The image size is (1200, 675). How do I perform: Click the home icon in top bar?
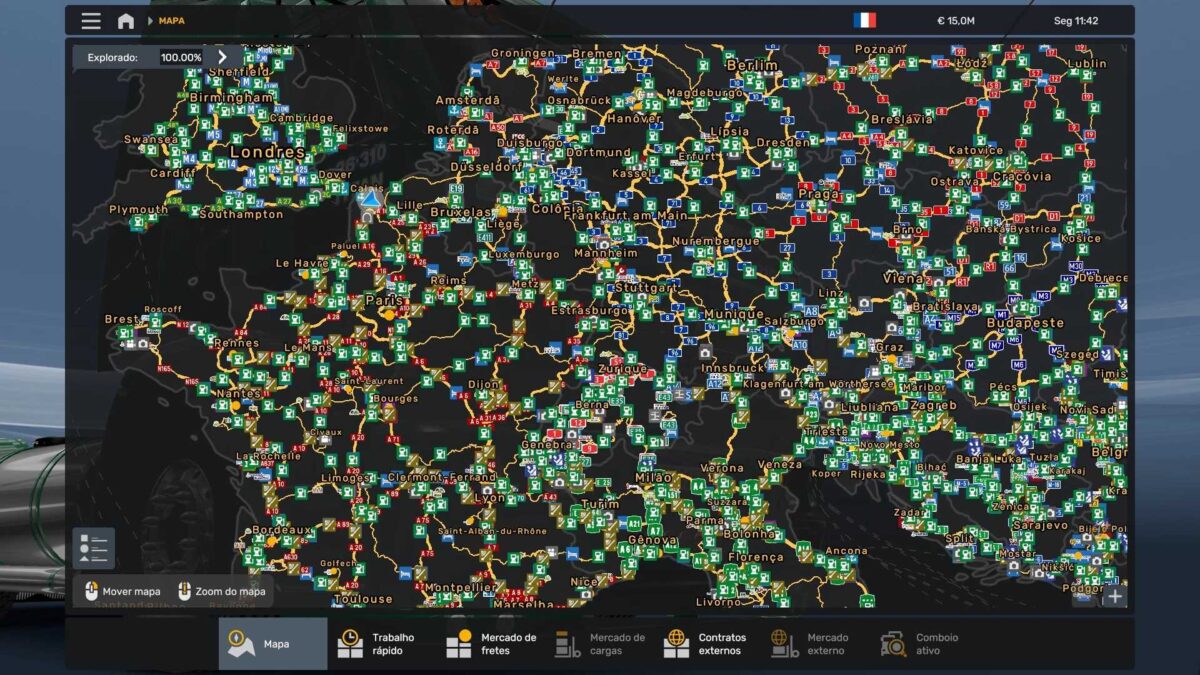pyautogui.click(x=126, y=21)
